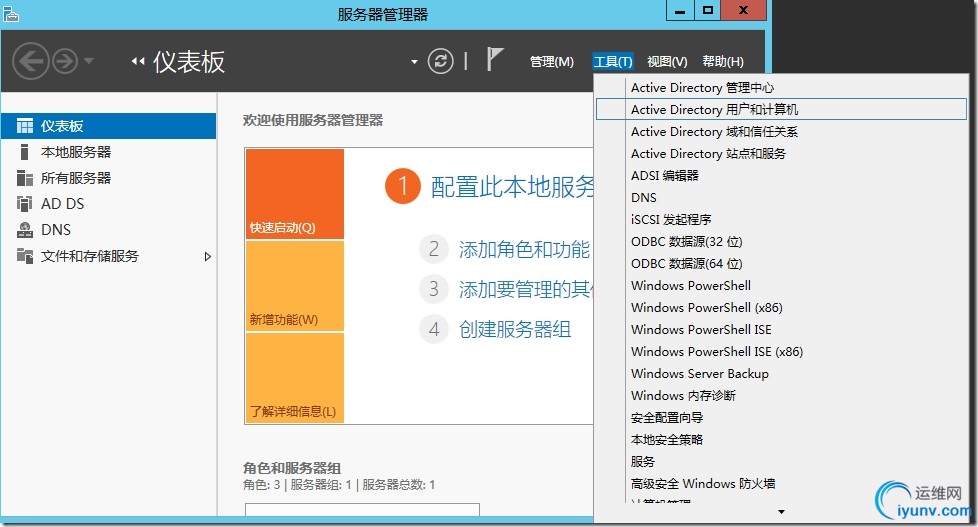The width and height of the screenshot is (978, 527).
Task: Open the 工具(T) menu
Action: (x=613, y=62)
